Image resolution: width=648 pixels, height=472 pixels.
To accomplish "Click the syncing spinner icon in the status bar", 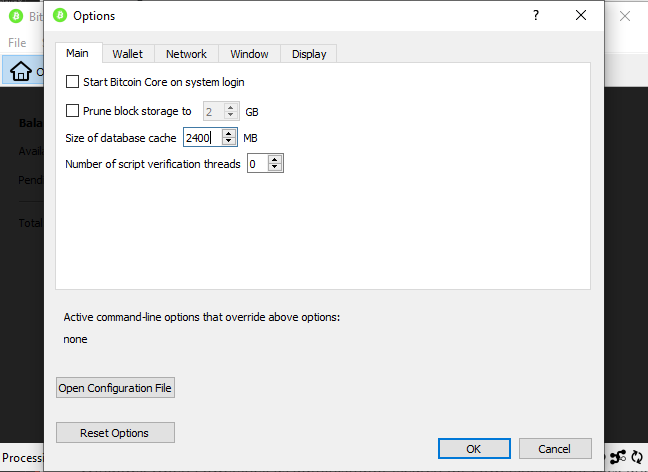I will click(x=637, y=457).
